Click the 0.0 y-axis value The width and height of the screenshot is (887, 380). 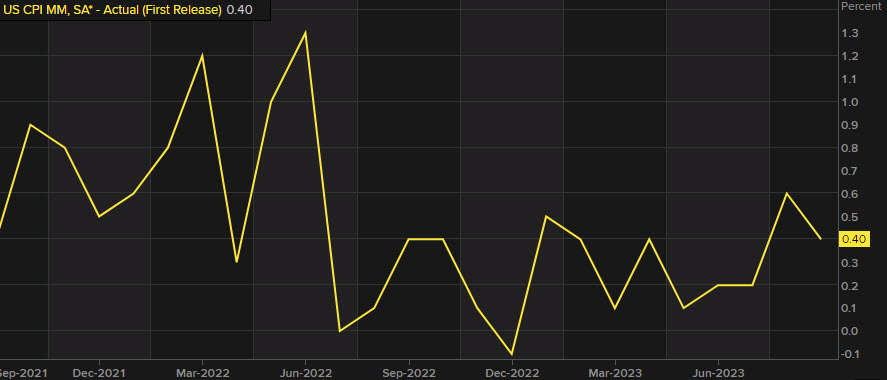coord(850,331)
